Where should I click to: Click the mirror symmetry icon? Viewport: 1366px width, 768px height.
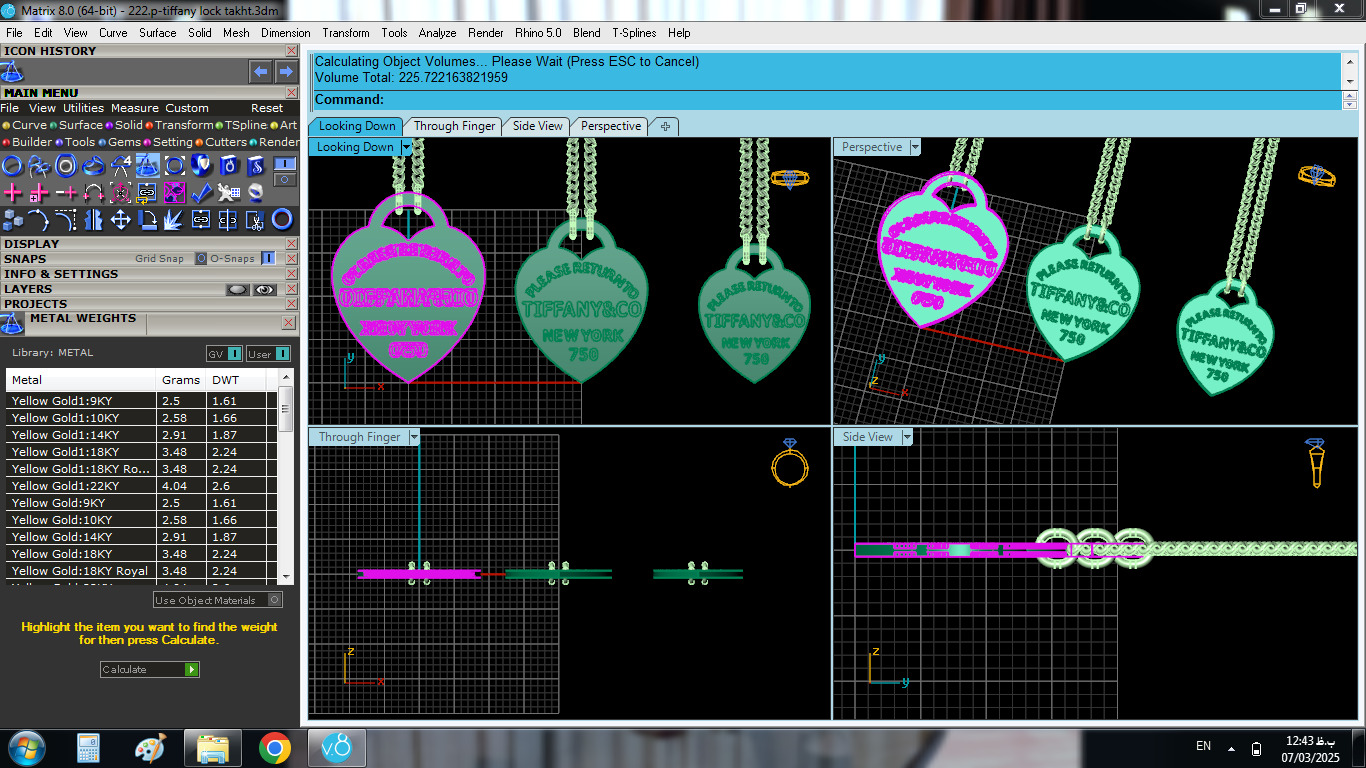[93, 219]
